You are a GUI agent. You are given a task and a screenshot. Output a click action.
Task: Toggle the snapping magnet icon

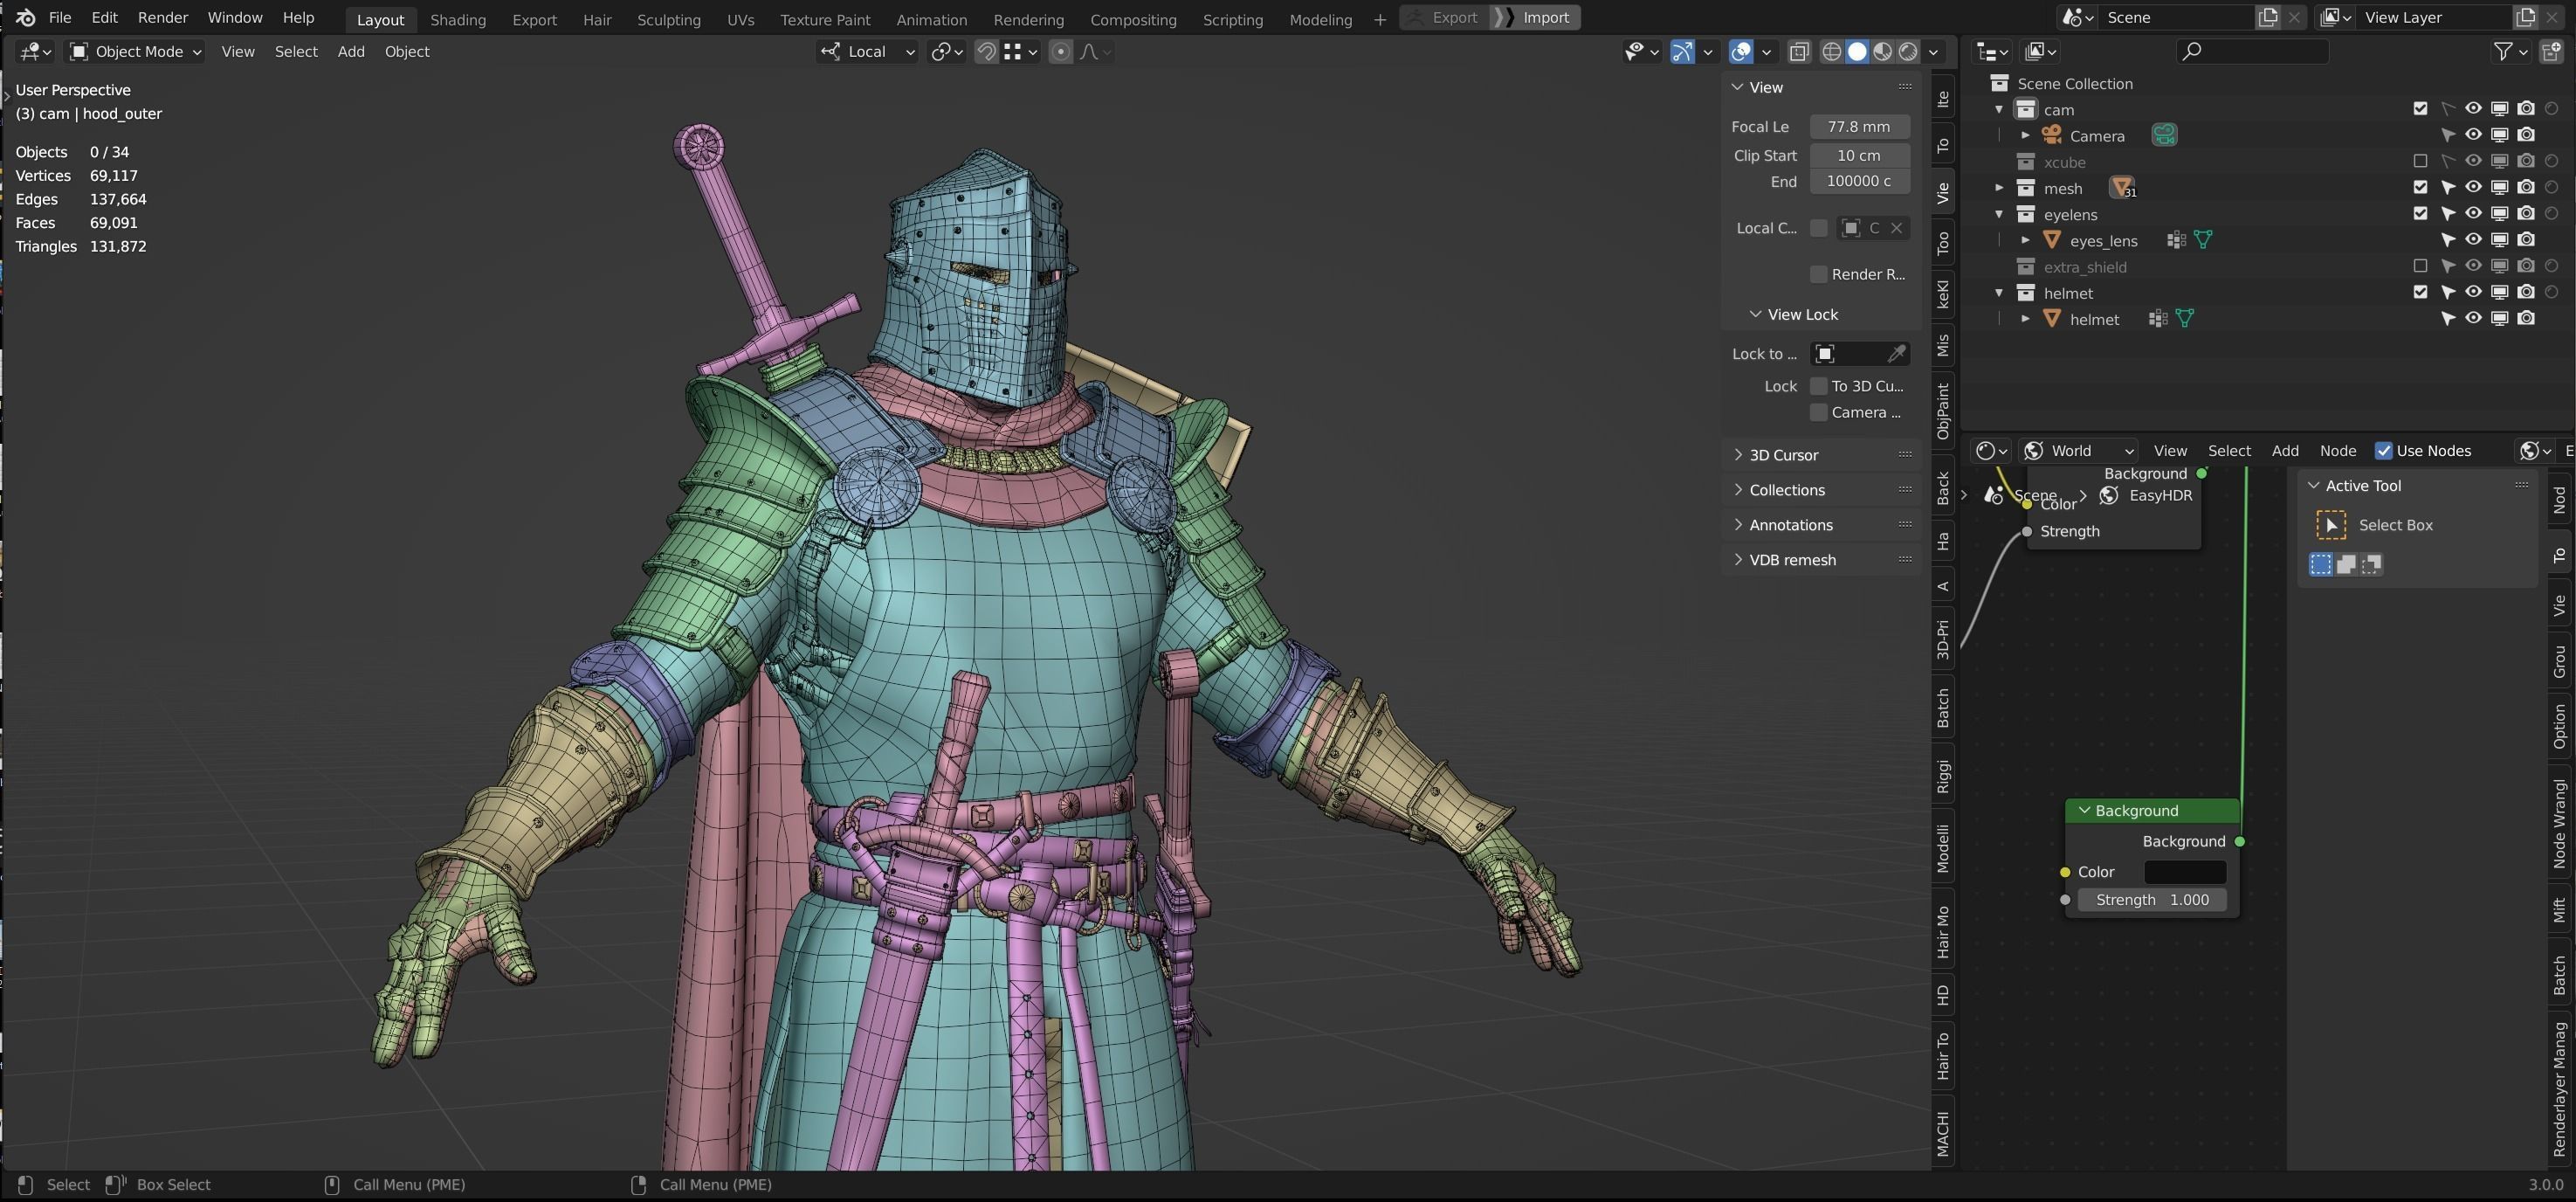(986, 51)
